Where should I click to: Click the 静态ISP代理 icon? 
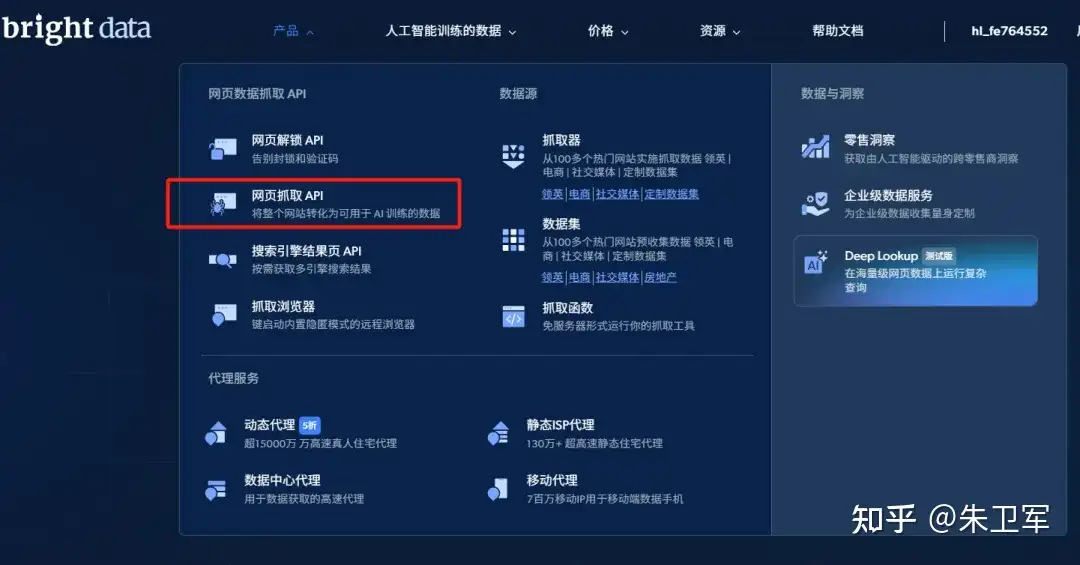click(498, 433)
